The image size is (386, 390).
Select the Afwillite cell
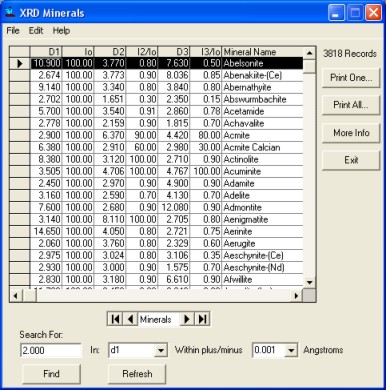pos(263,279)
